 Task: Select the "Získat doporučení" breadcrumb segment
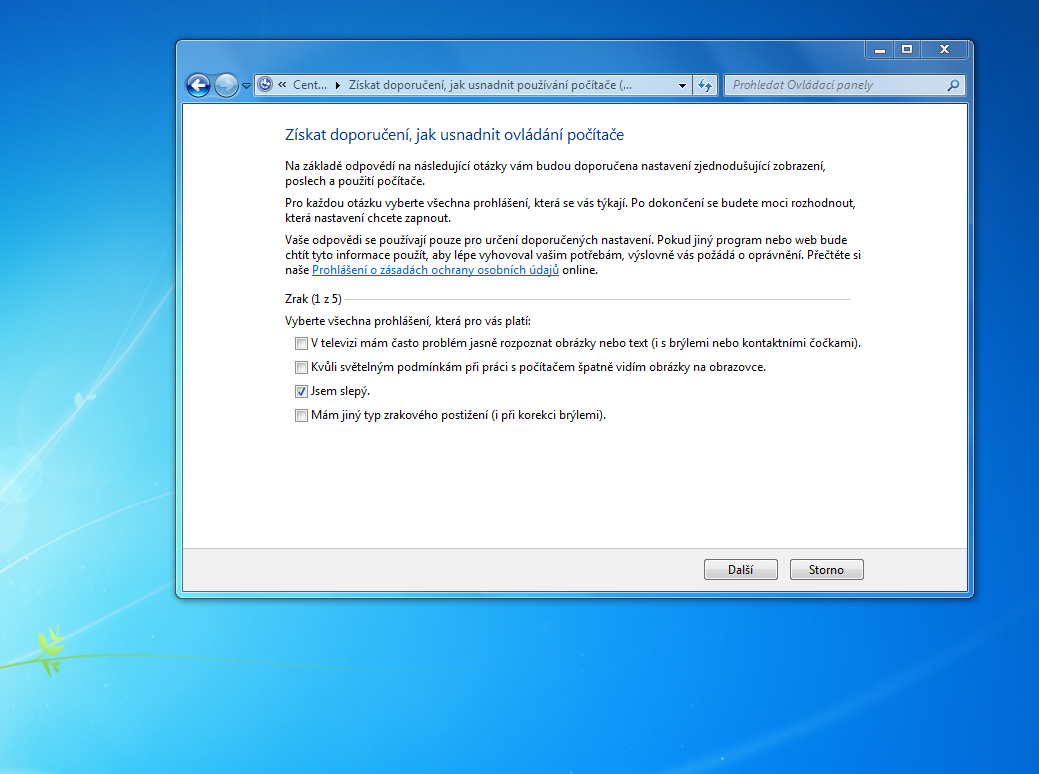(490, 85)
